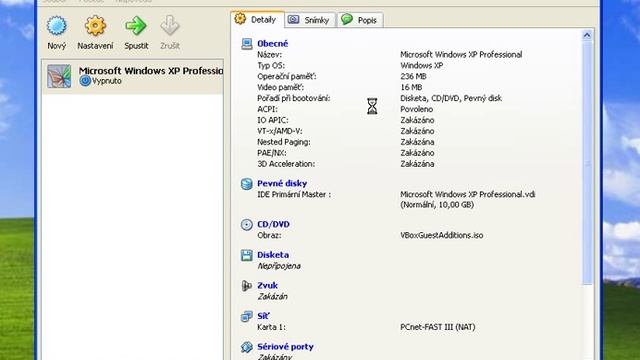Click the 'IDE Primární Master :' label

[294, 195]
